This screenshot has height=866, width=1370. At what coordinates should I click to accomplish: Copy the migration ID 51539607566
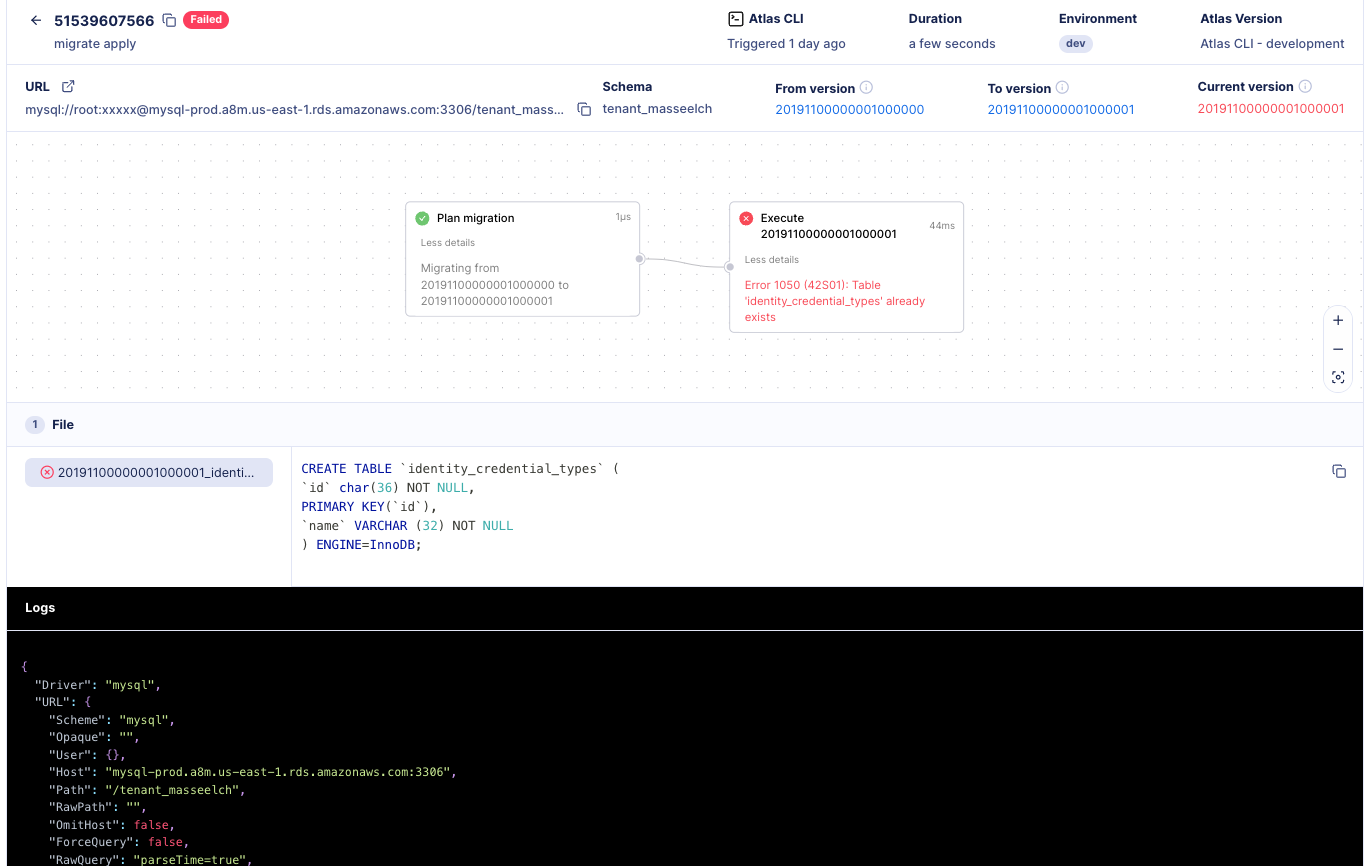tap(168, 20)
